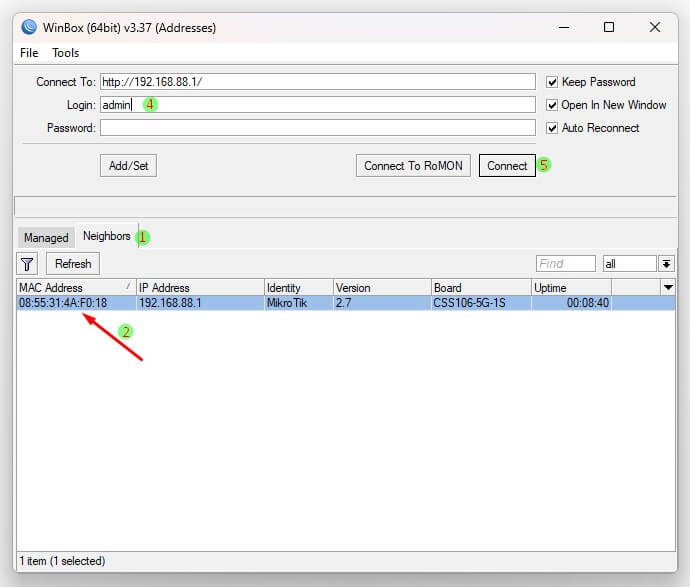Click the Add/Set button
690x587 pixels.
(x=128, y=166)
